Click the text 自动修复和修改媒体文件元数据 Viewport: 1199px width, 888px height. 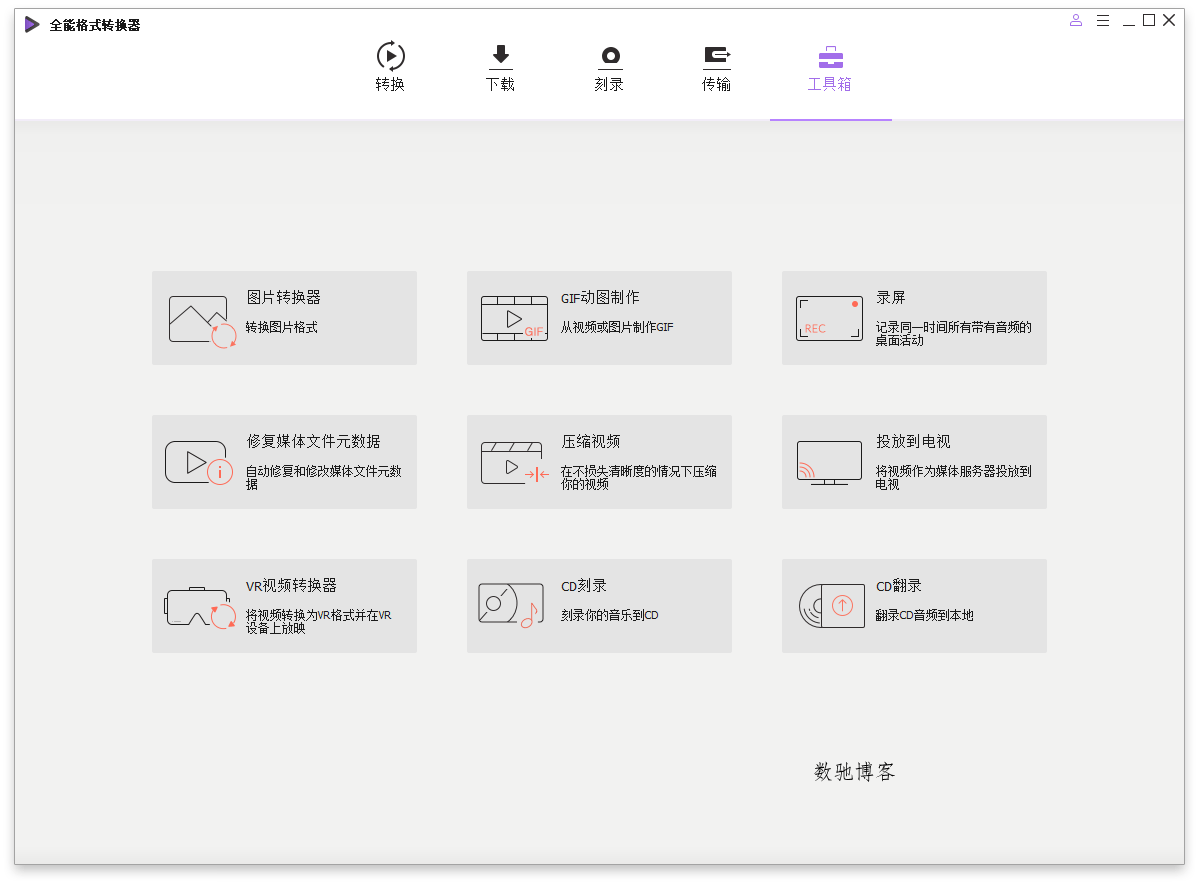[x=323, y=477]
